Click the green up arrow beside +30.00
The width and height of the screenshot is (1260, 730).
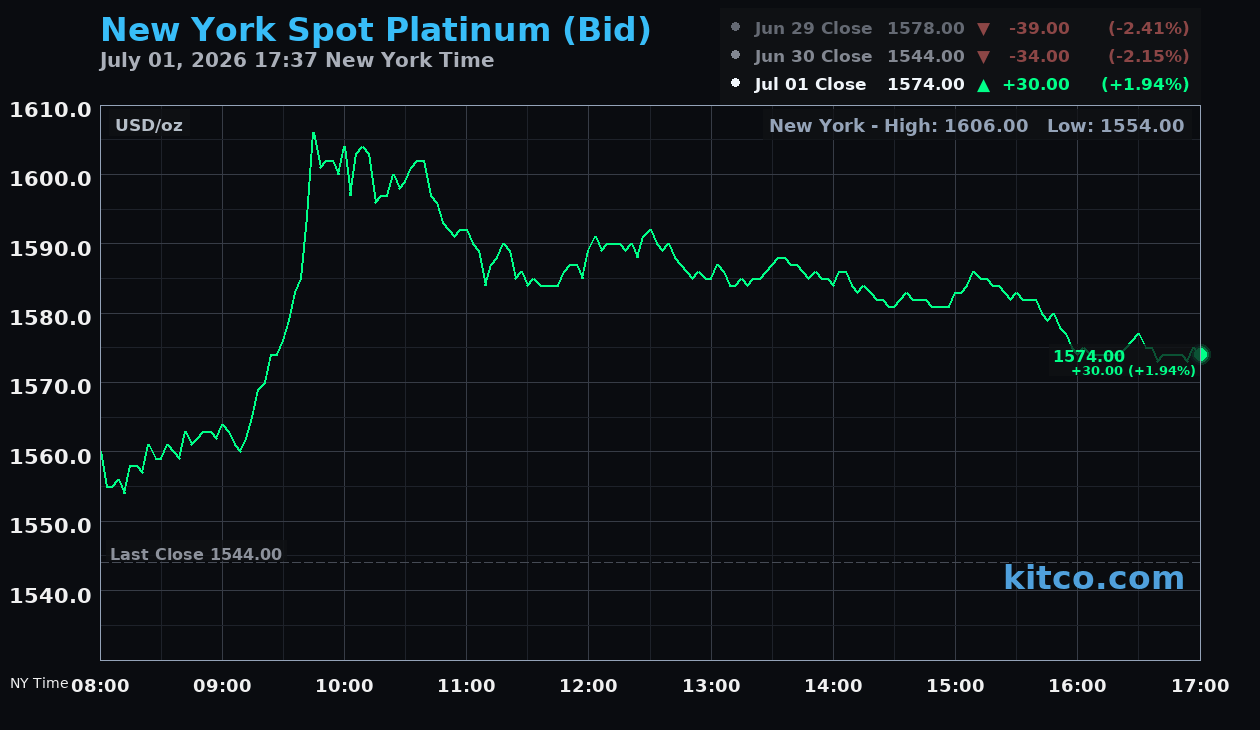(x=983, y=85)
